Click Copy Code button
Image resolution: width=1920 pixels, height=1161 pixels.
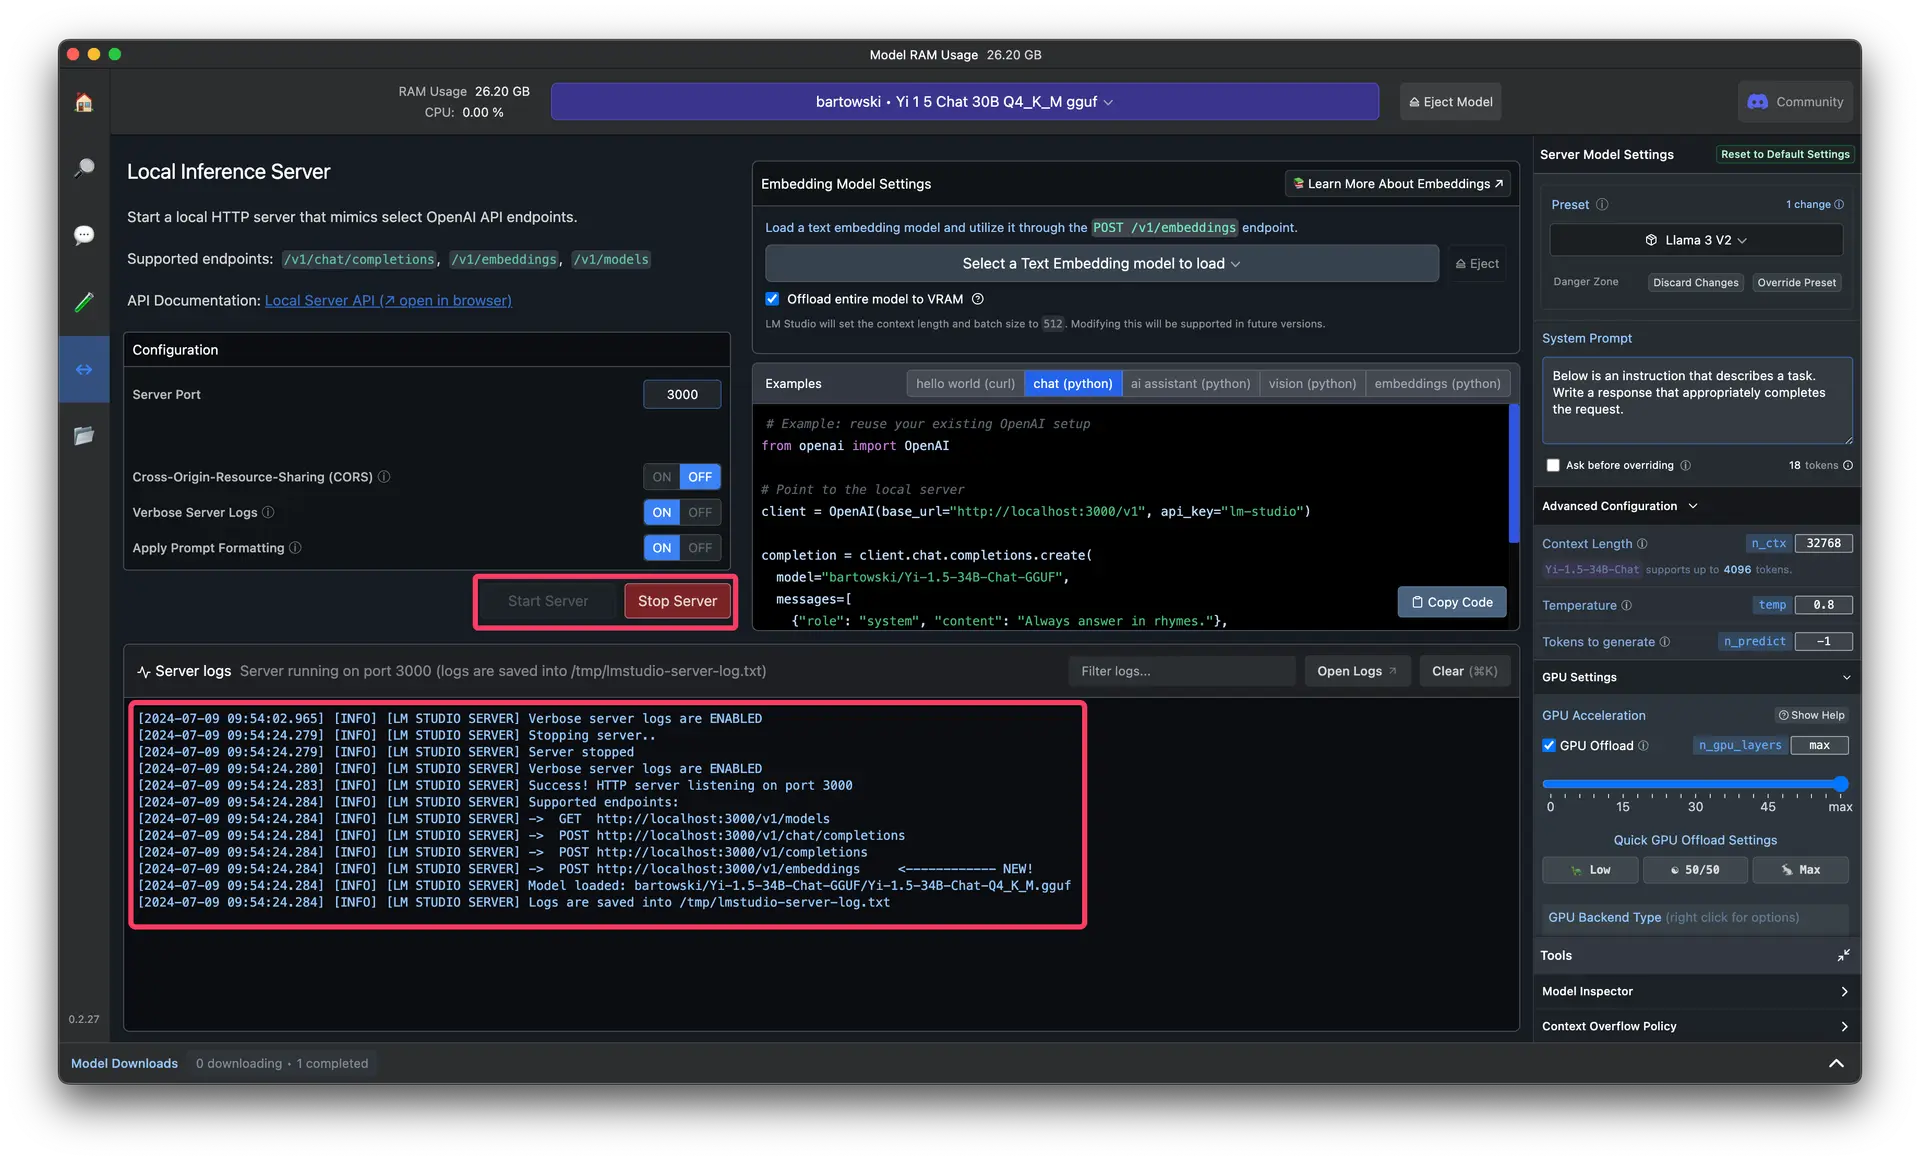[x=1452, y=603]
